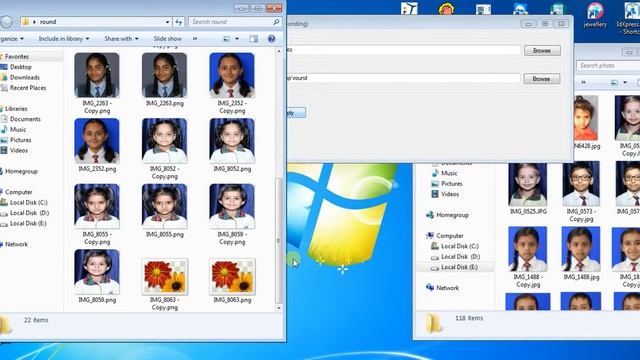Click change view icon in left window

[x=227, y=39]
